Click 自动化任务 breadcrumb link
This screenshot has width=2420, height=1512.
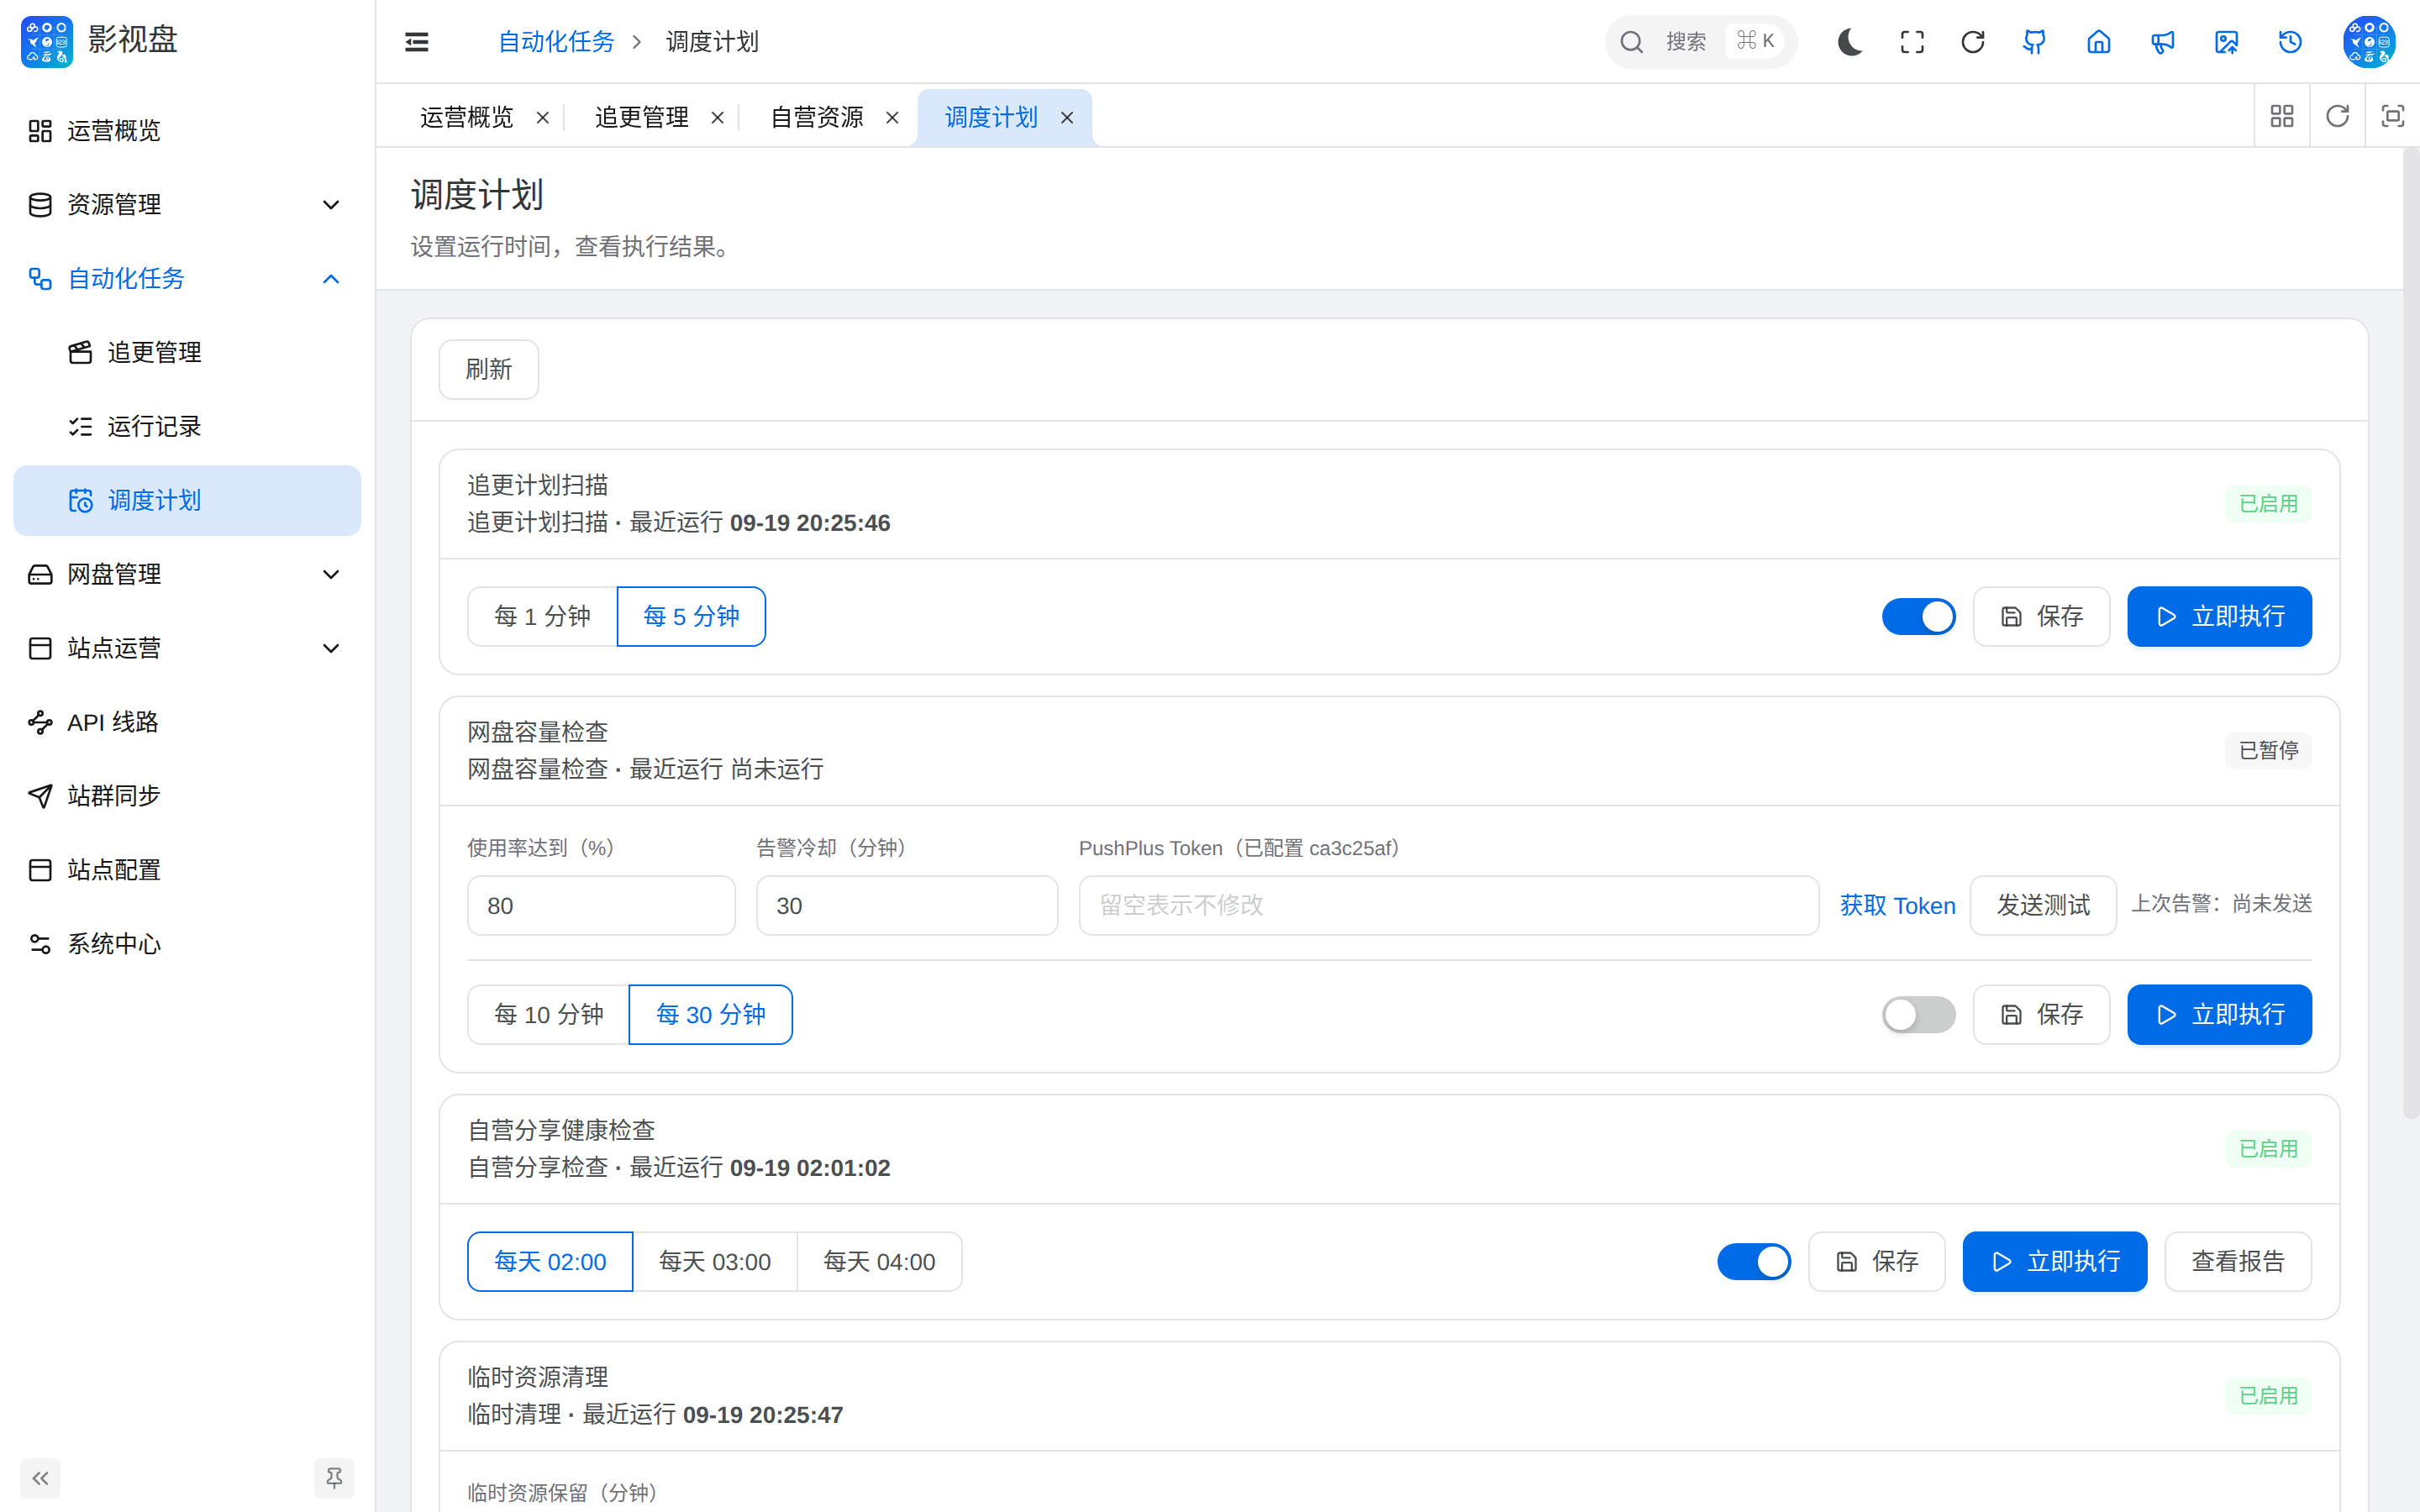556,42
